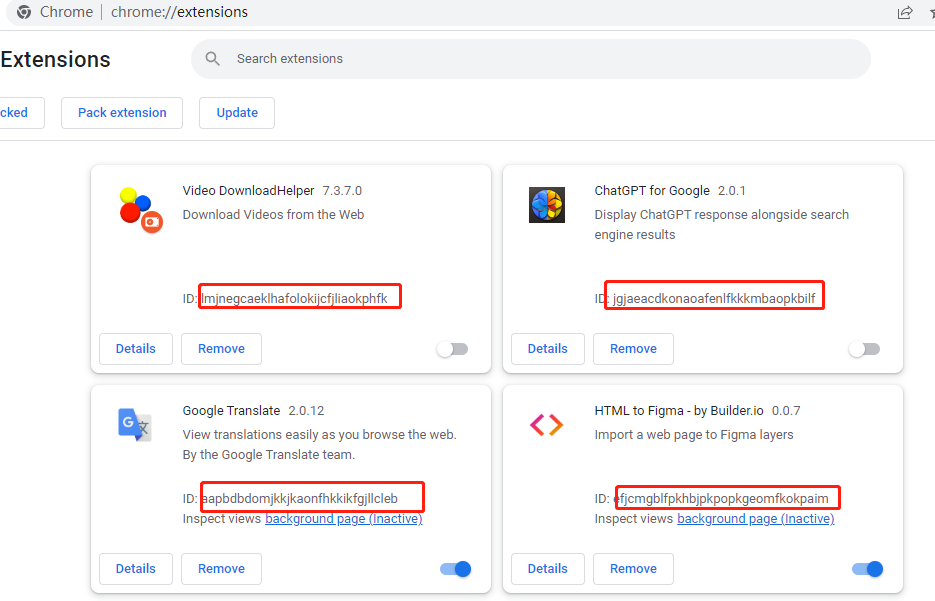Image resolution: width=935 pixels, height=601 pixels.
Task: Disable the Google Translate extension toggle
Action: [x=456, y=569]
